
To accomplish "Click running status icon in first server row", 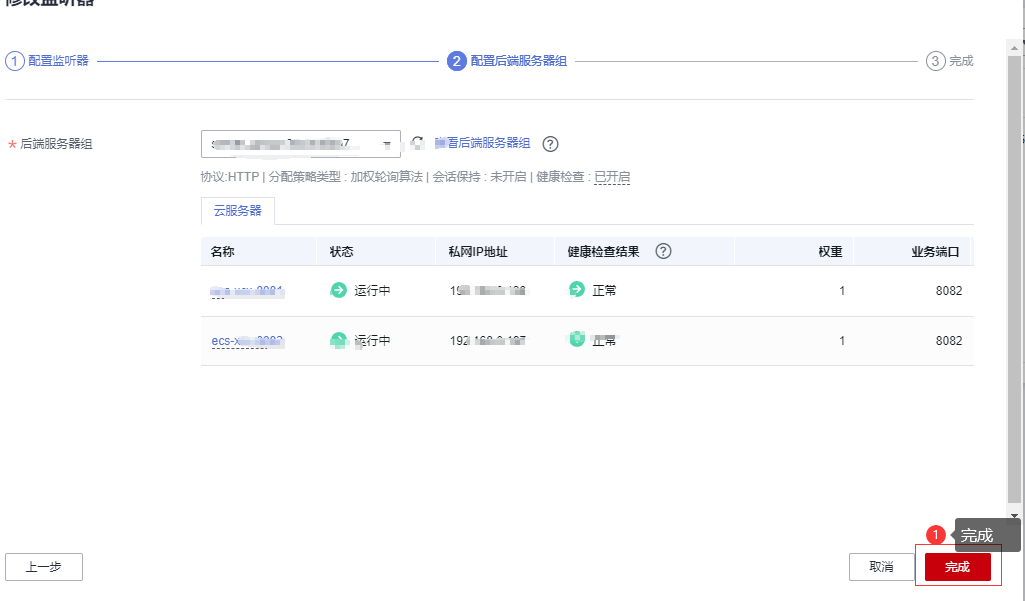I will click(339, 291).
